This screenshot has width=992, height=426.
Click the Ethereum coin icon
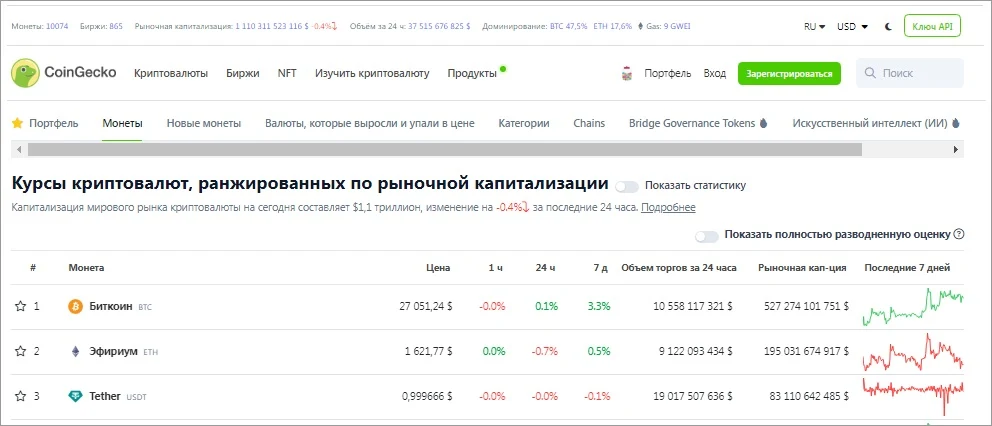point(75,351)
